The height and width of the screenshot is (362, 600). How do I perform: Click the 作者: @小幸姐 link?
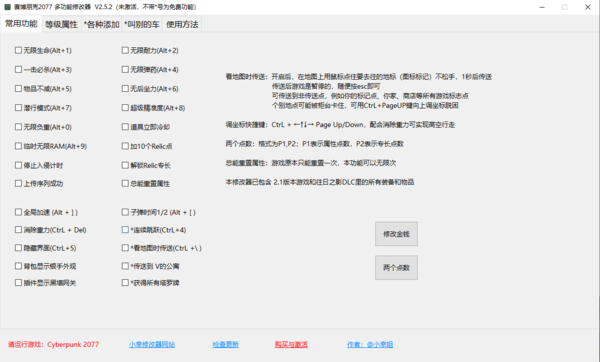[x=370, y=344]
